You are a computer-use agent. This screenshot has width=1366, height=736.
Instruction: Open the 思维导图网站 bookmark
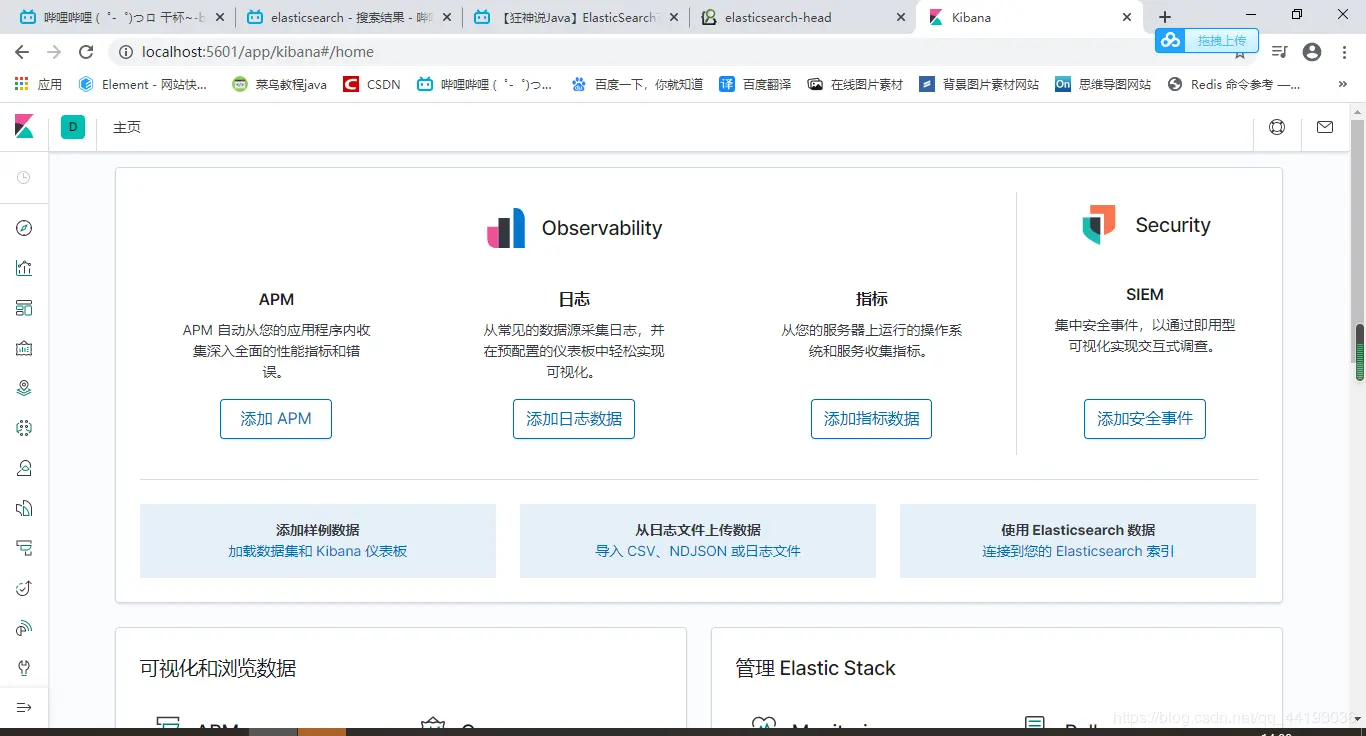(x=1103, y=85)
